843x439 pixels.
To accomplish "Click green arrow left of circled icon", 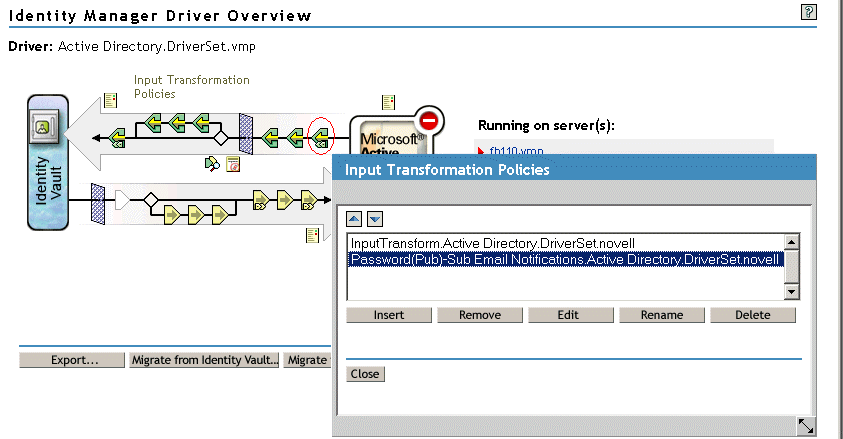I will coord(295,138).
